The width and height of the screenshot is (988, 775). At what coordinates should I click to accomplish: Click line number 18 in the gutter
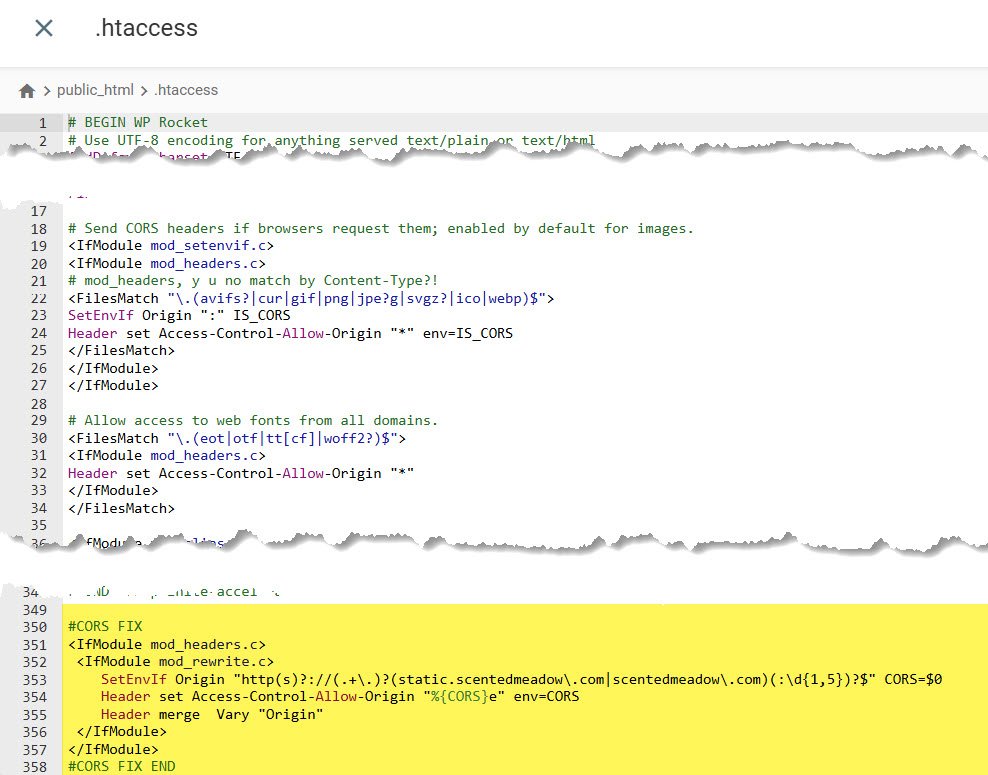39,229
